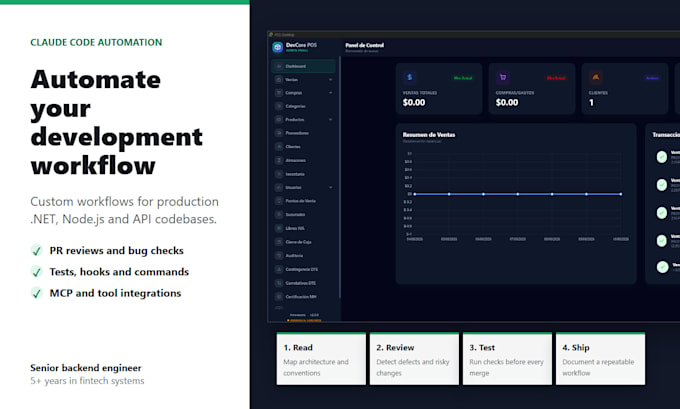Viewport: 680px width, 409px height.
Task: Click the red Mes Actual badge
Action: click(556, 78)
